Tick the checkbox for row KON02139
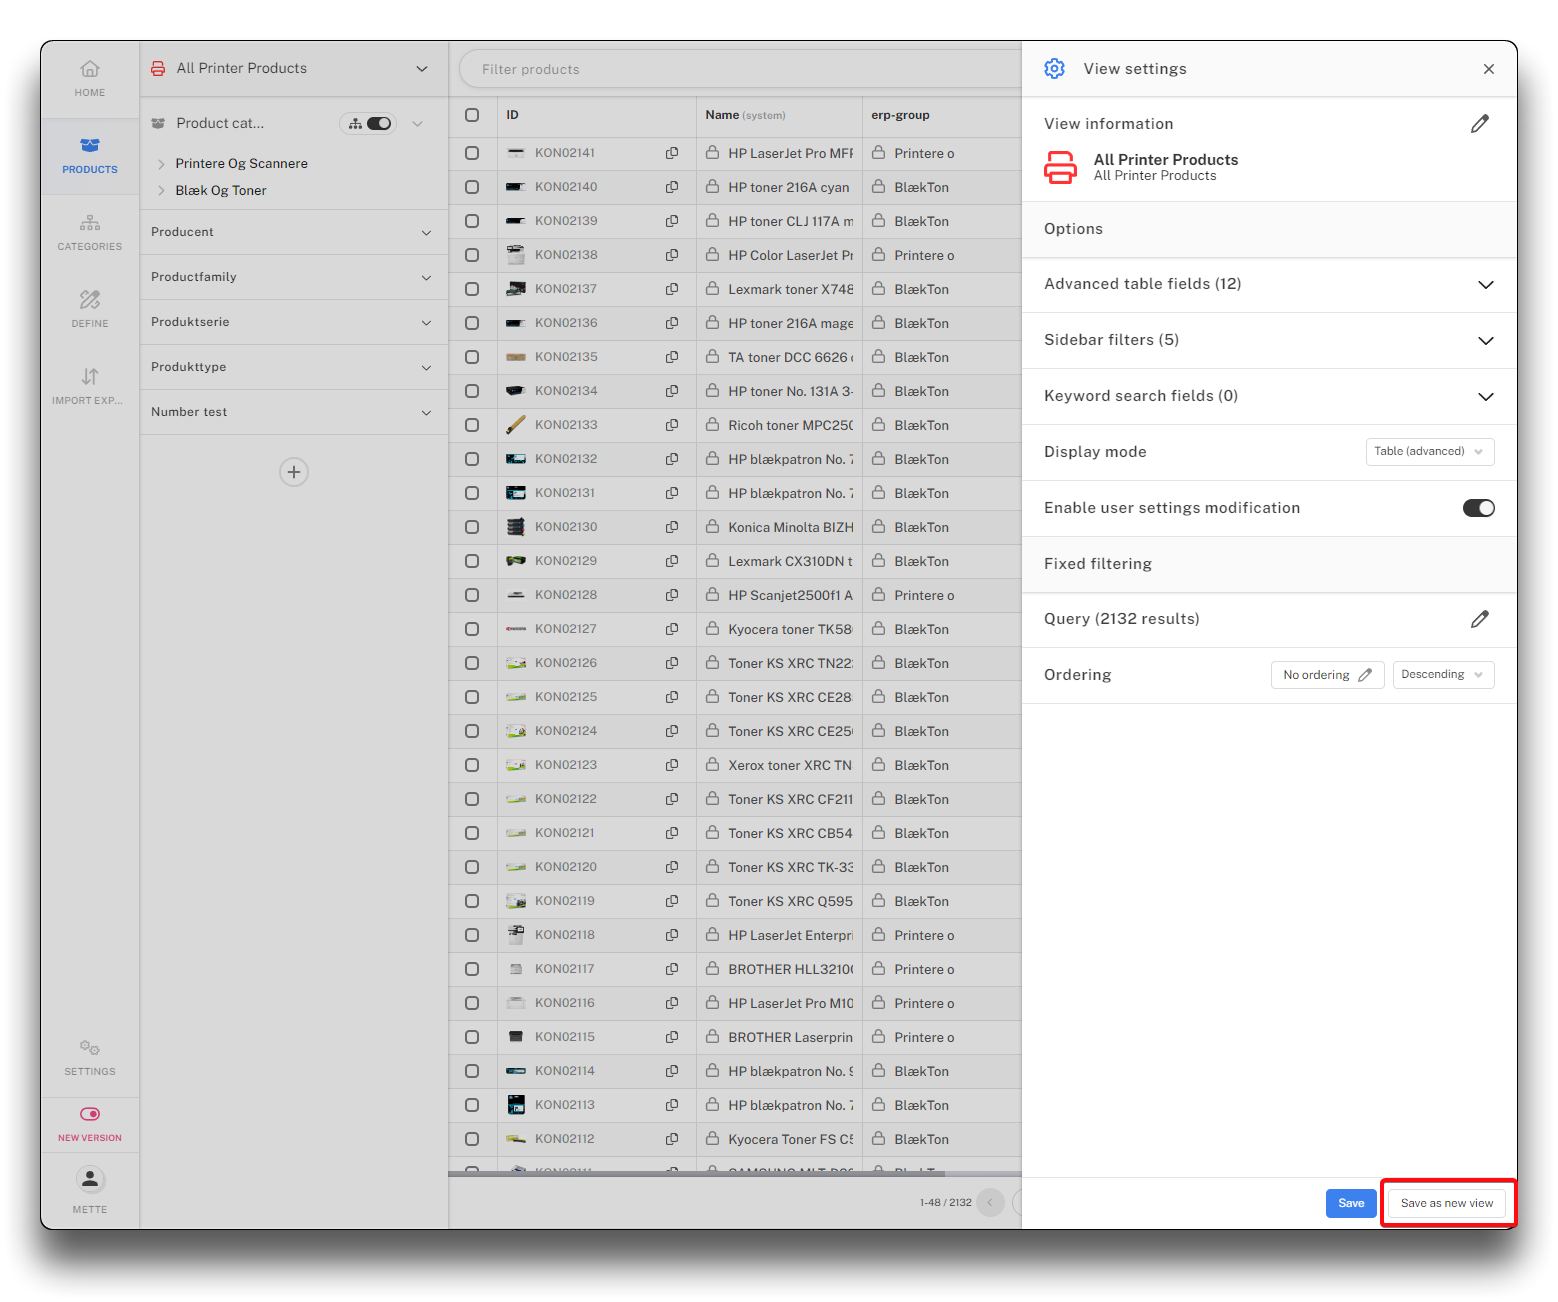1558x1302 pixels. 472,221
